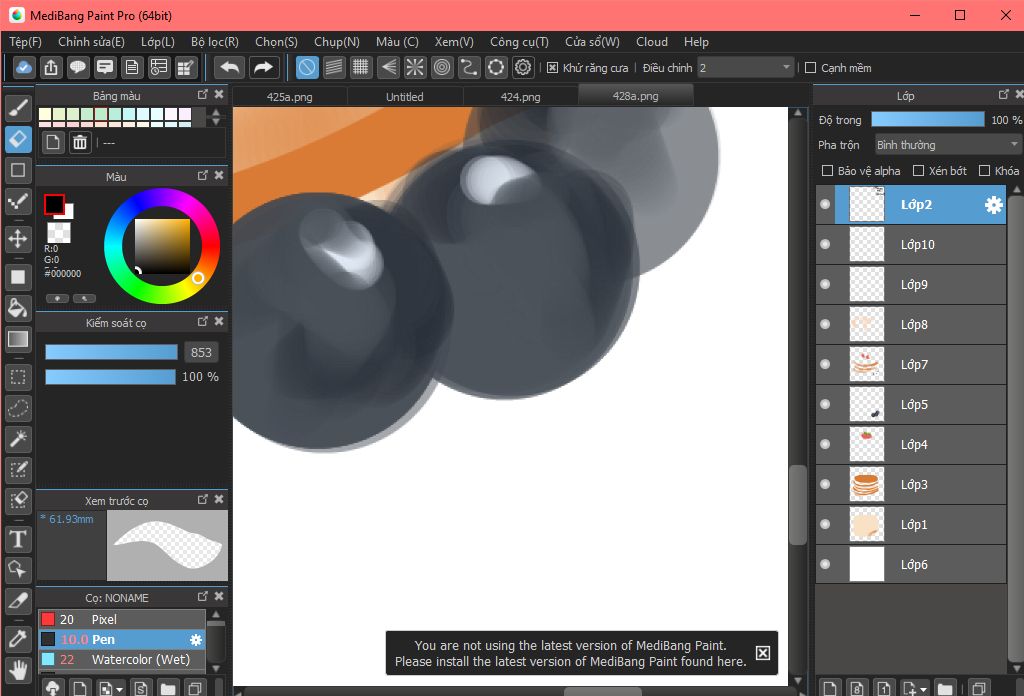Undock the Lớp layers panel
1024x696 pixels.
click(x=1004, y=95)
